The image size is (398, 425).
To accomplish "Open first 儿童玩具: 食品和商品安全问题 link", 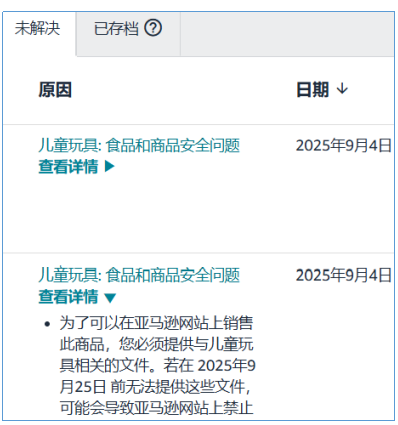I will point(139,146).
